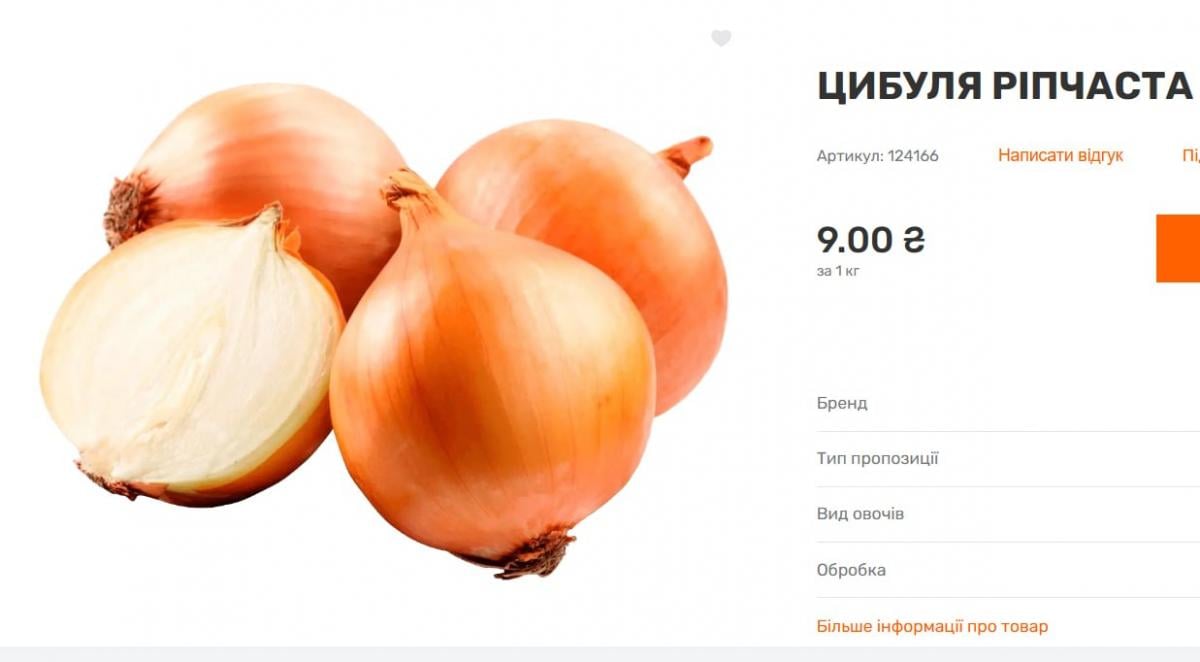Click the article number 'Артикул: 124166'

click(878, 156)
